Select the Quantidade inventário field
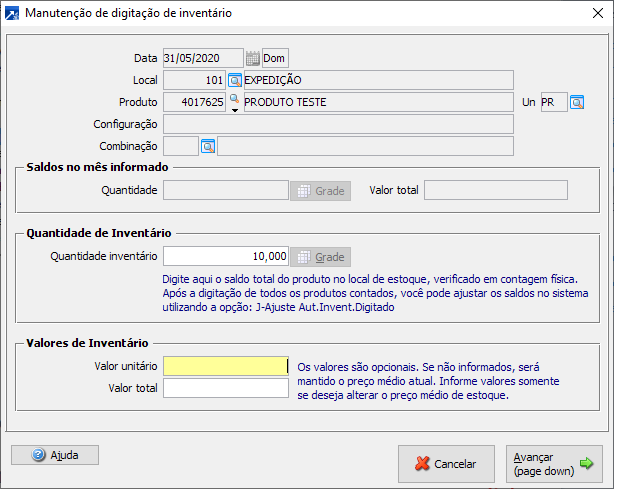Screen dimensions: 618x491 coord(225,256)
